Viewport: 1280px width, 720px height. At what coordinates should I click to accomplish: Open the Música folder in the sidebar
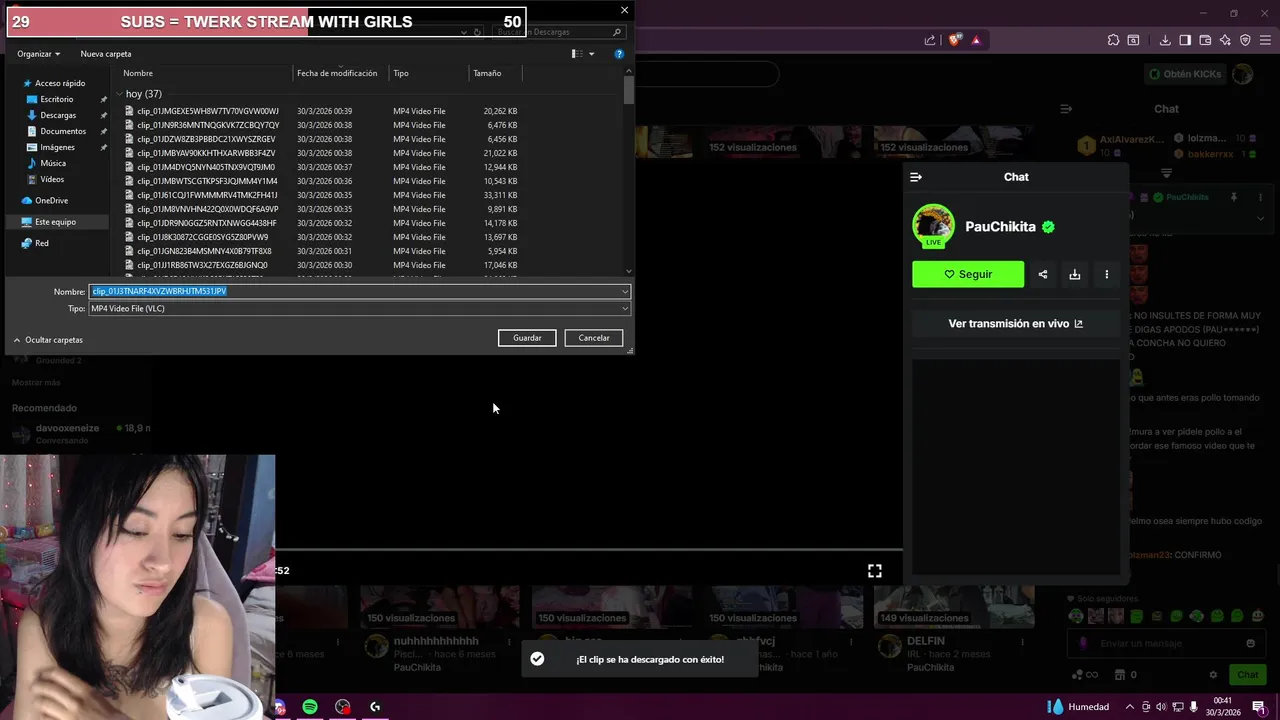coord(53,163)
